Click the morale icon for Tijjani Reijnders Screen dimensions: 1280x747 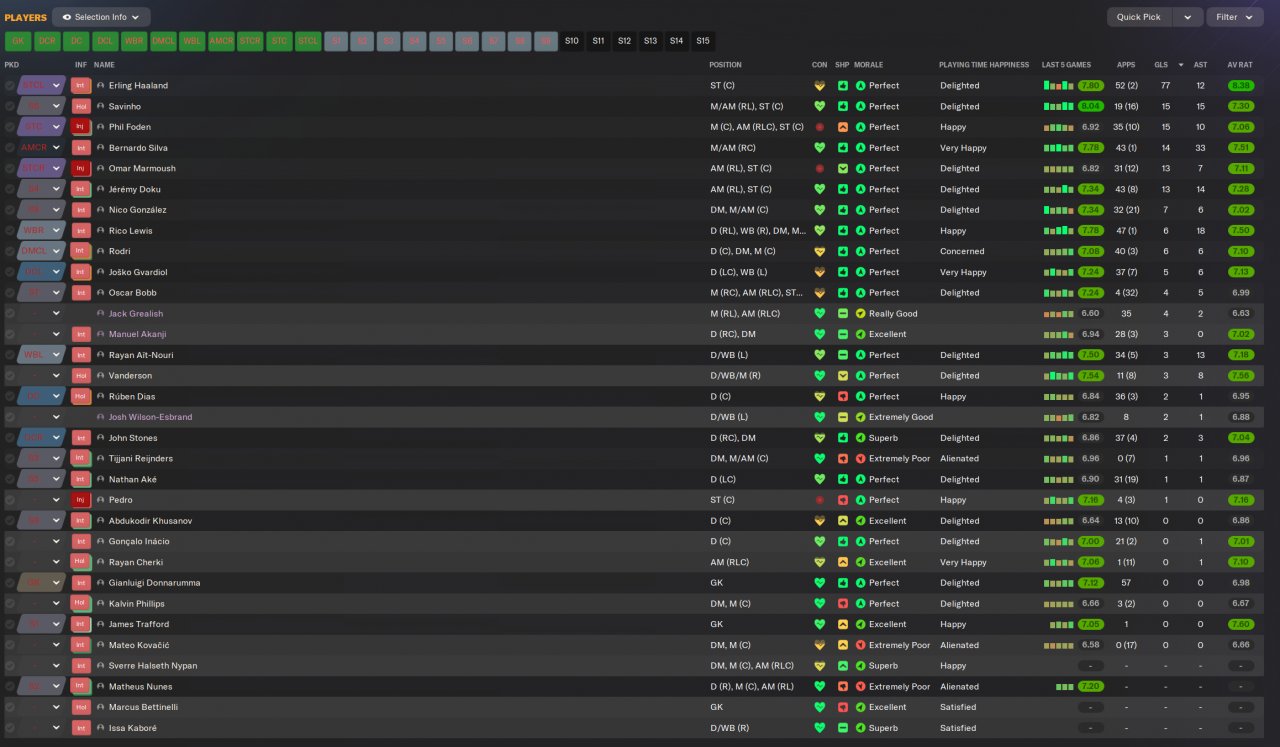860,459
